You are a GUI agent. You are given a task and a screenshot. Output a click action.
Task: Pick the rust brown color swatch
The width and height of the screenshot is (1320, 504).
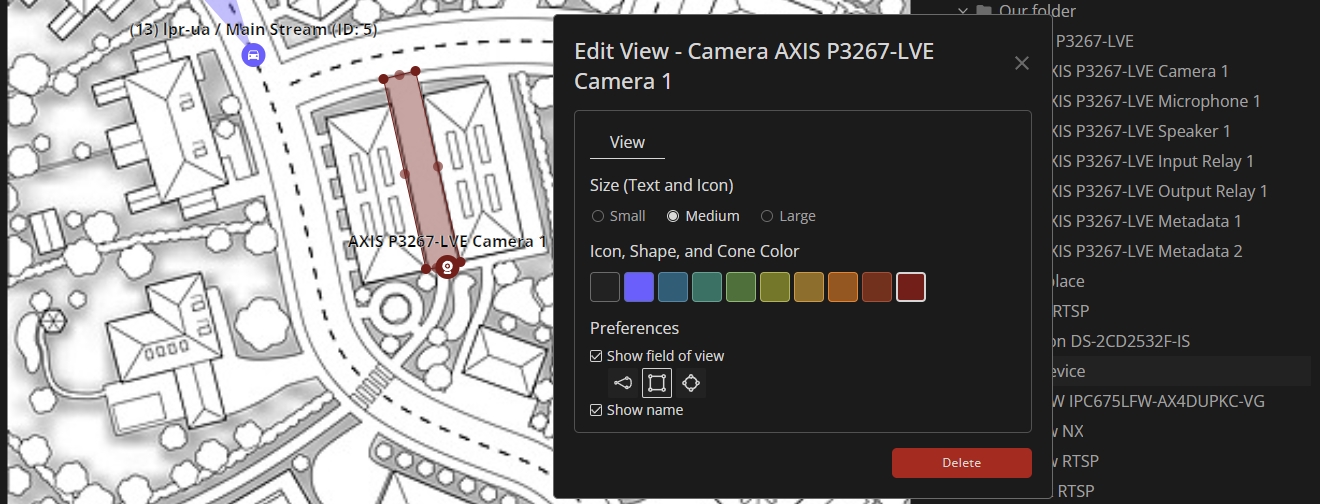(877, 287)
